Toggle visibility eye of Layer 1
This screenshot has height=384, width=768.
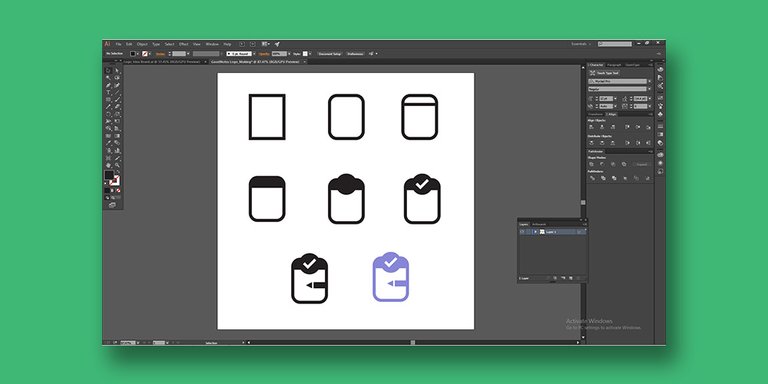[522, 232]
